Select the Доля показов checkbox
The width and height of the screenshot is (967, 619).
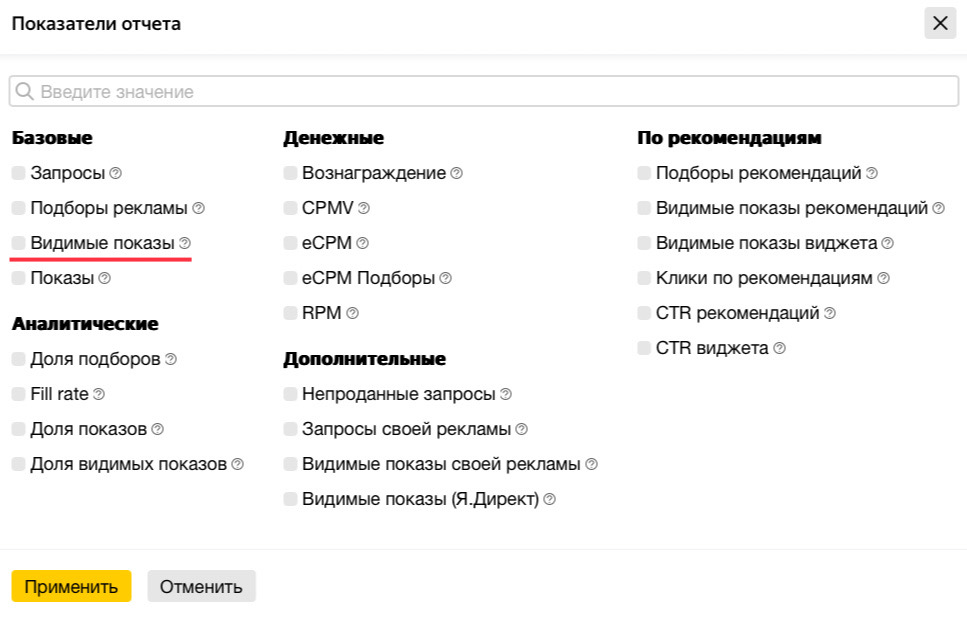point(19,429)
